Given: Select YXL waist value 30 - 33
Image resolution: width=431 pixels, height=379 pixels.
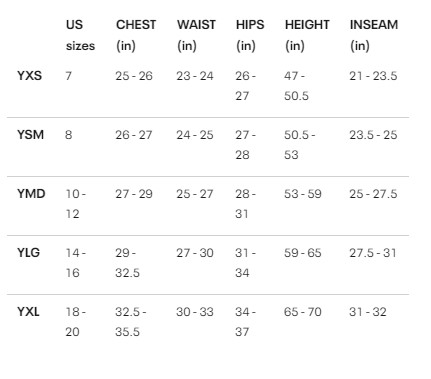Looking at the screenshot, I should (x=195, y=312).
